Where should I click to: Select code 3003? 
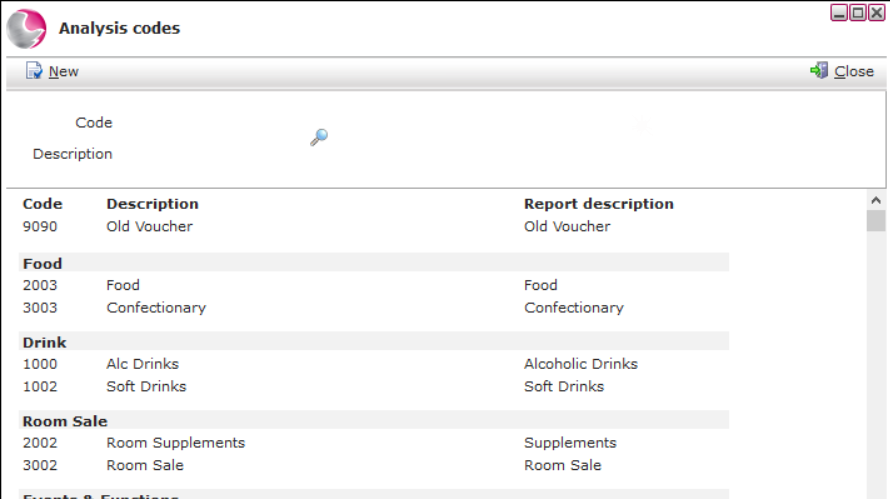[x=40, y=308]
